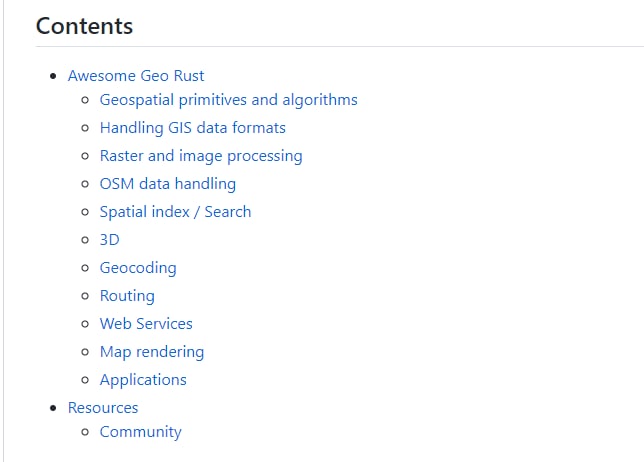Open the Routing link

point(127,296)
